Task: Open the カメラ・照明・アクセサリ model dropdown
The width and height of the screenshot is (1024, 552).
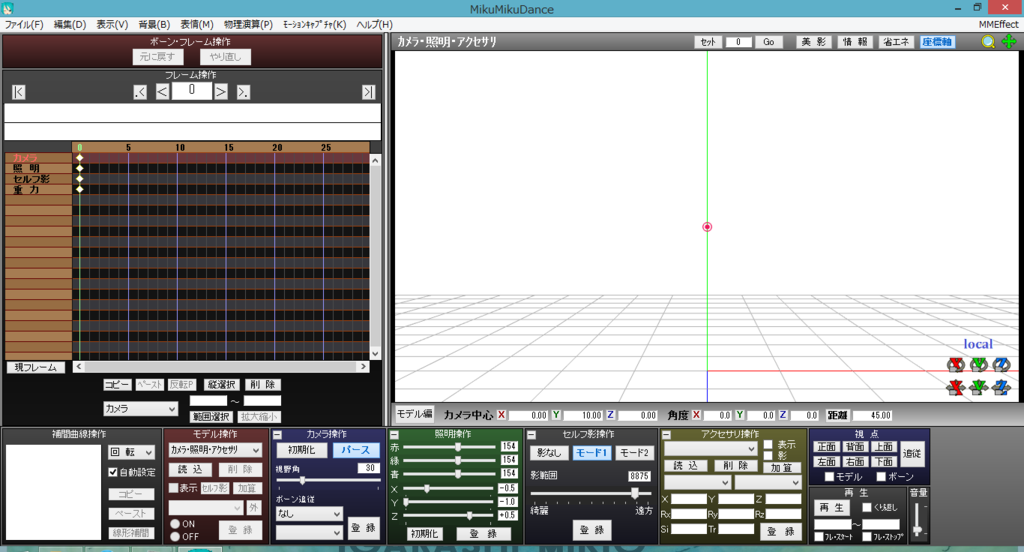Action: 215,450
